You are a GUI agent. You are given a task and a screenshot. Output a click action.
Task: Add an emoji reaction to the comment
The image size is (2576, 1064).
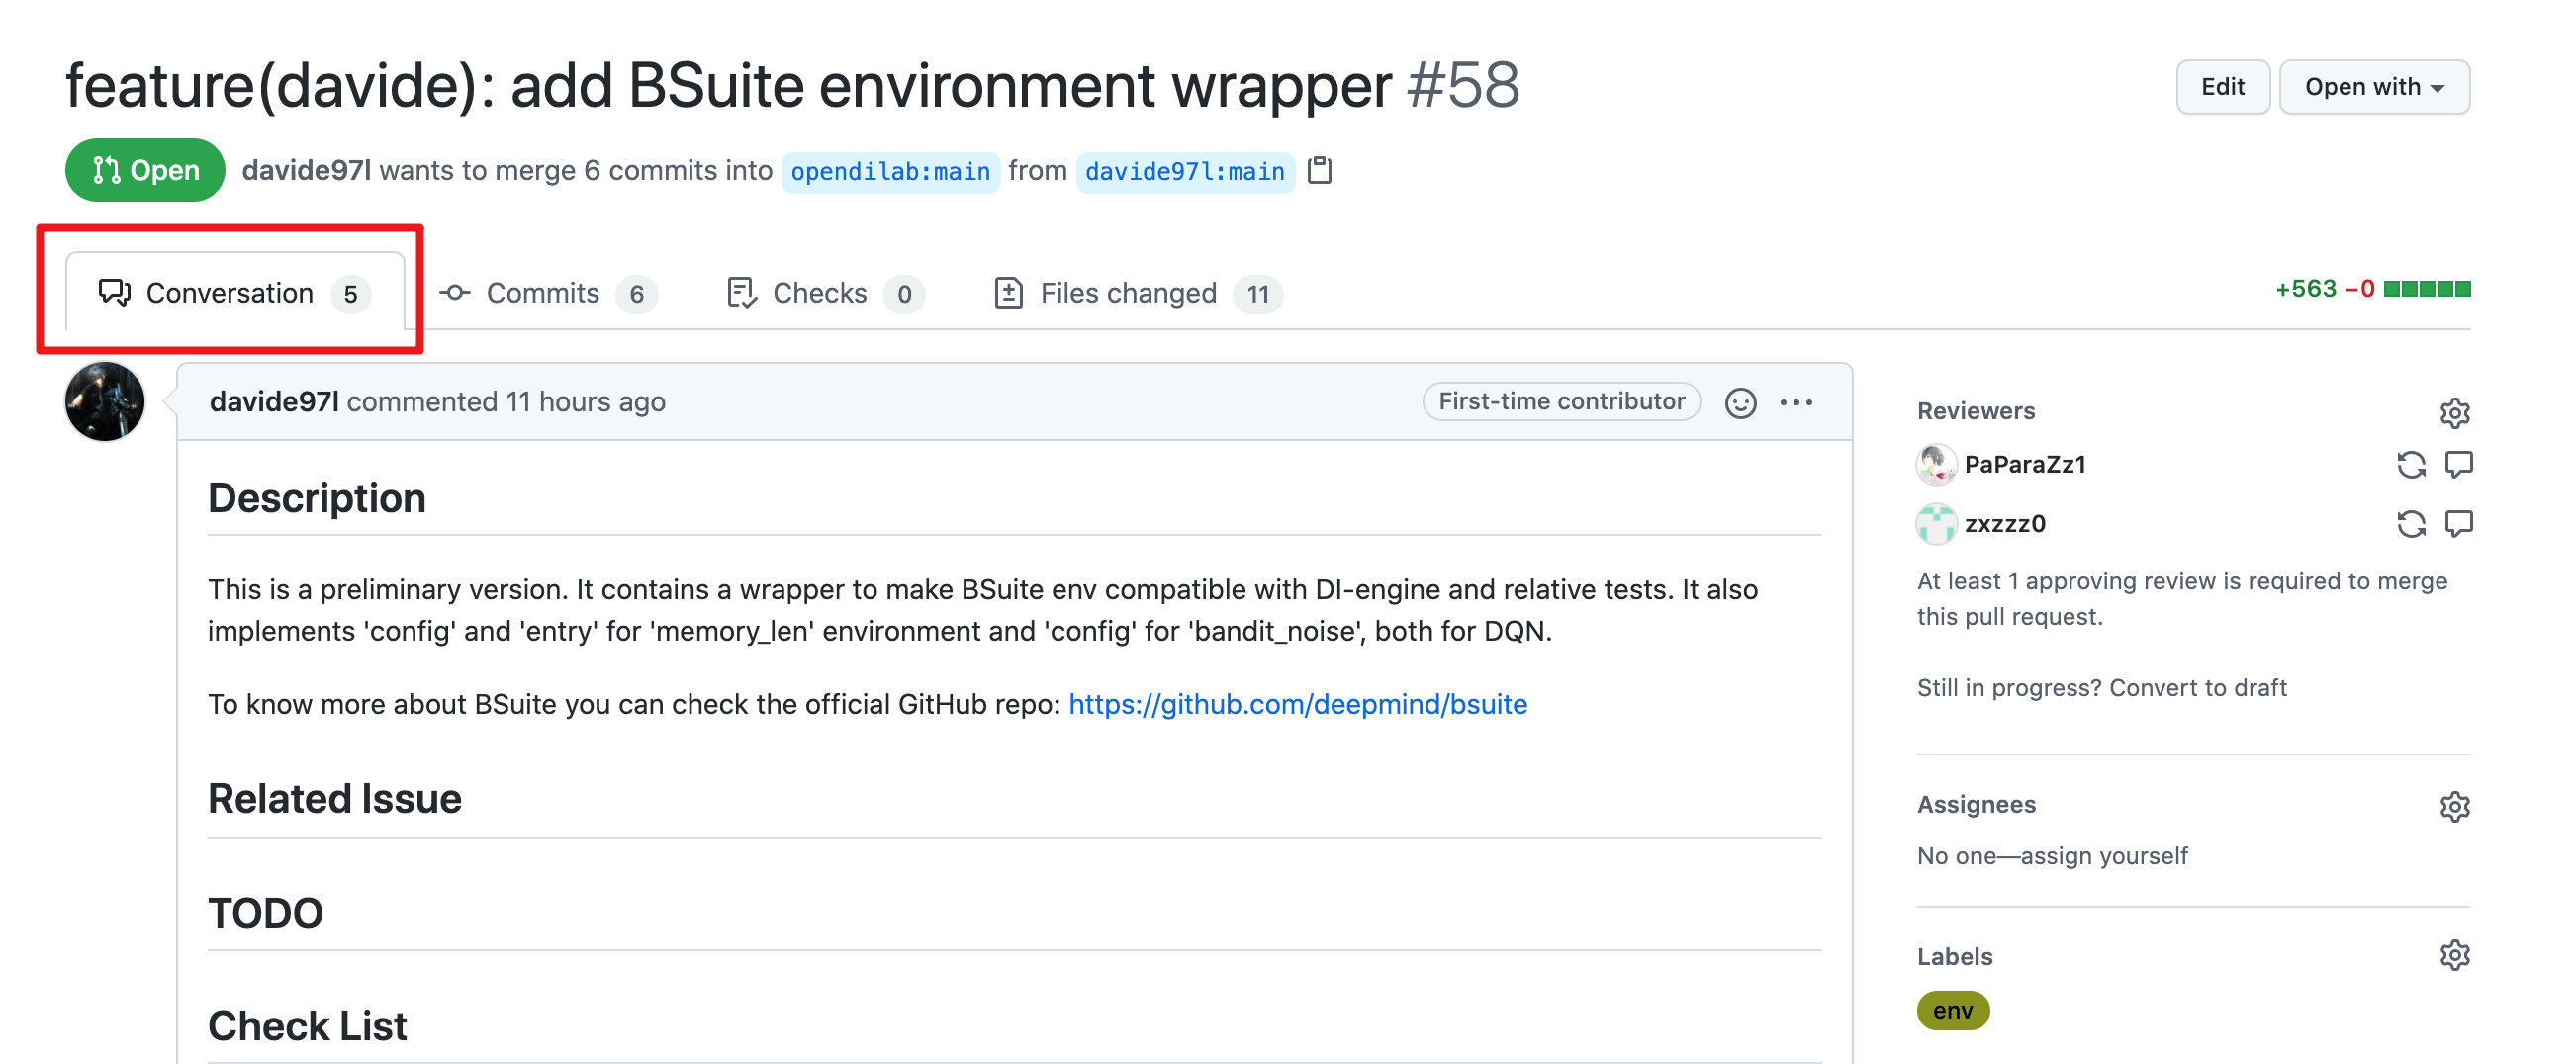pyautogui.click(x=1740, y=402)
